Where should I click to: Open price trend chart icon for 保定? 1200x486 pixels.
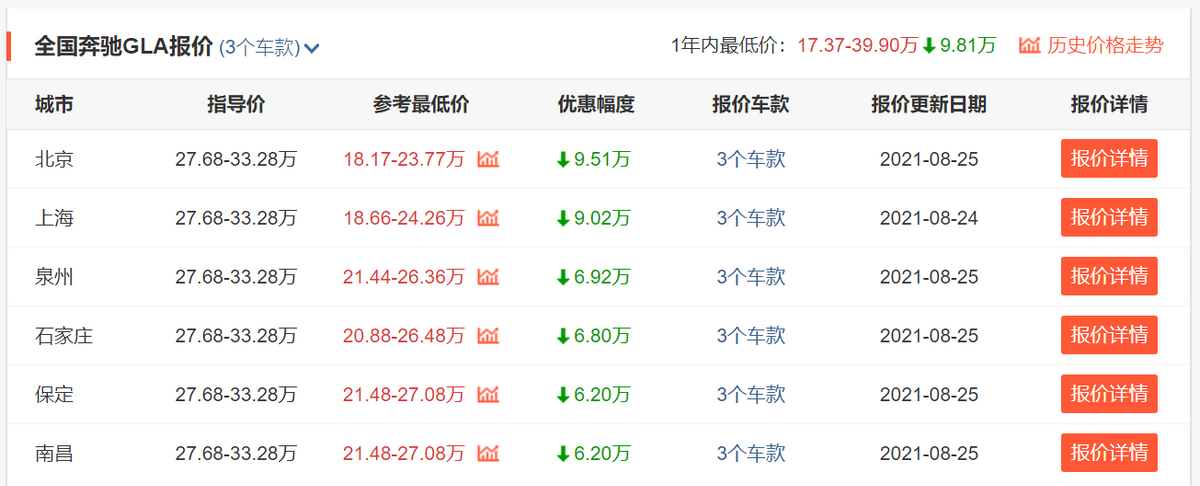(488, 395)
